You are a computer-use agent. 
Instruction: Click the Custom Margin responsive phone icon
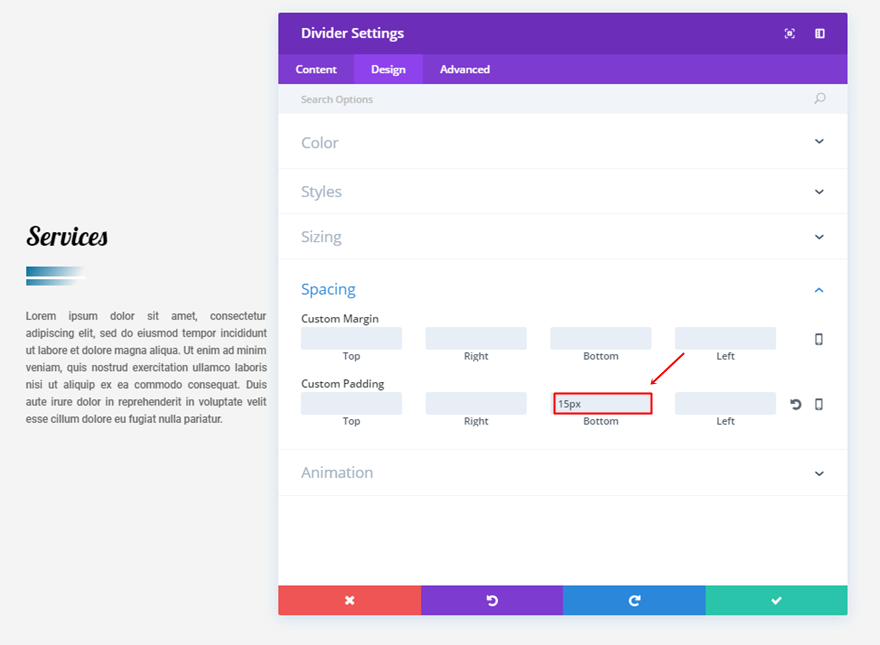pos(819,339)
